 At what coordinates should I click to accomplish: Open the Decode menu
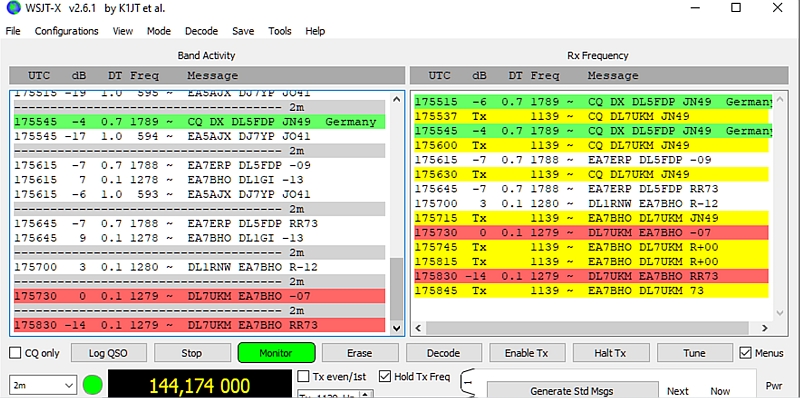[201, 31]
